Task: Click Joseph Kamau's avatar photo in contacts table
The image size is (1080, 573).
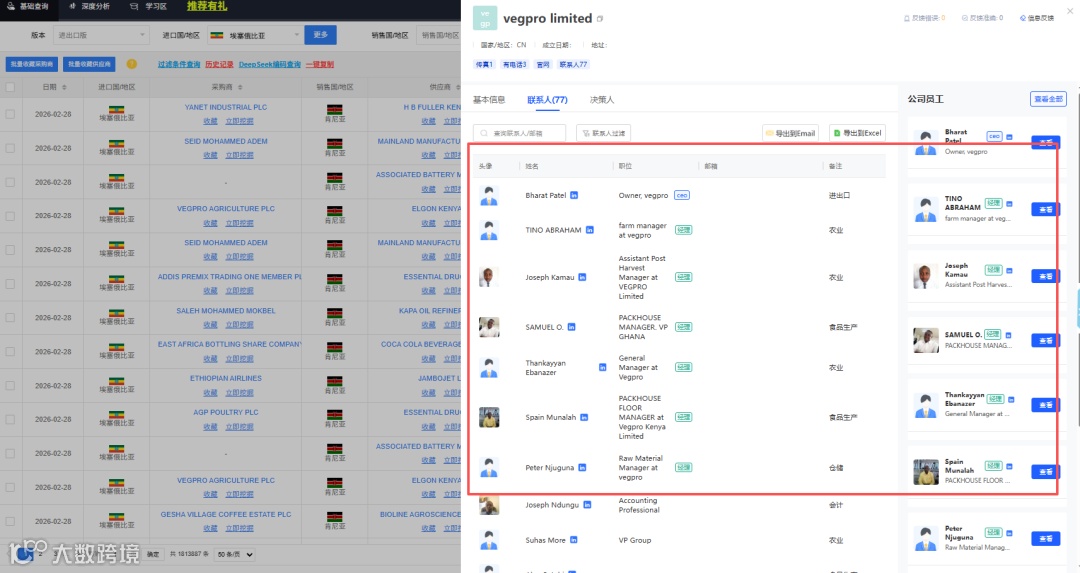Action: 489,278
